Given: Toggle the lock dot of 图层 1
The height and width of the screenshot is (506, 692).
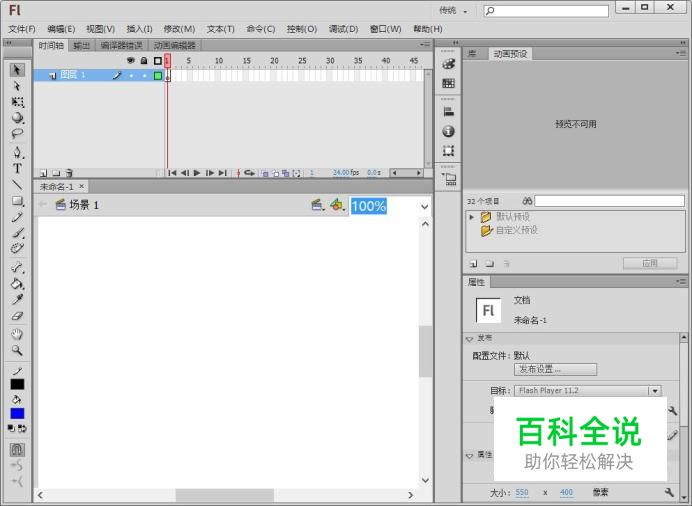Looking at the screenshot, I should click(144, 76).
